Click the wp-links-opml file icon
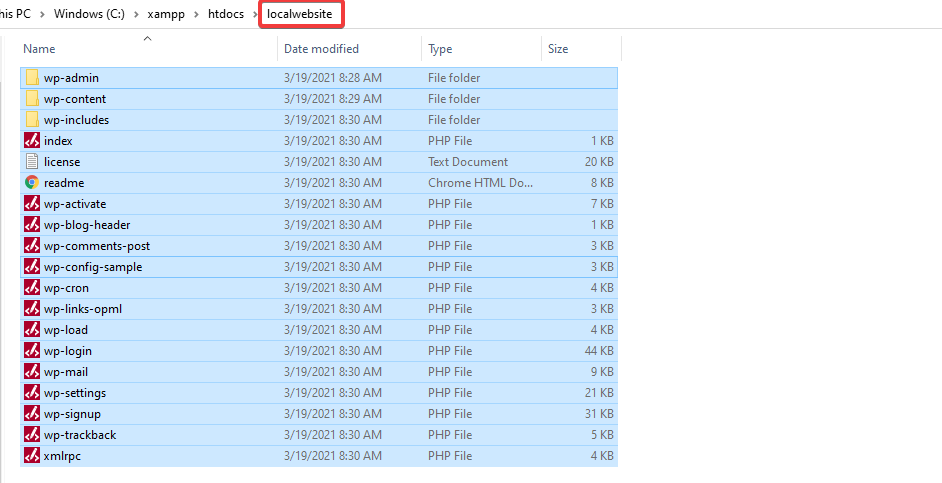942x483 pixels. coord(32,309)
